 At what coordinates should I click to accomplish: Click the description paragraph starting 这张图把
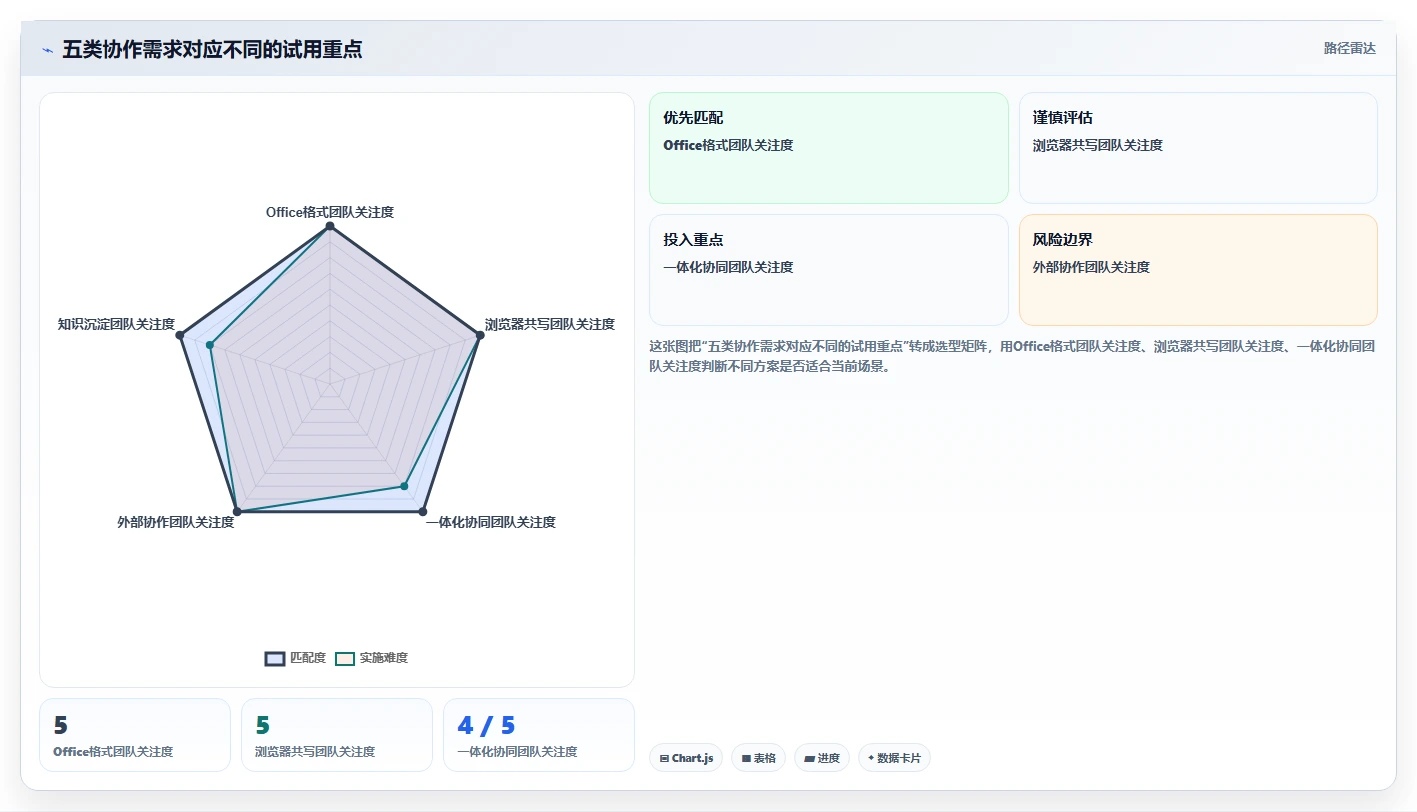tap(1013, 356)
